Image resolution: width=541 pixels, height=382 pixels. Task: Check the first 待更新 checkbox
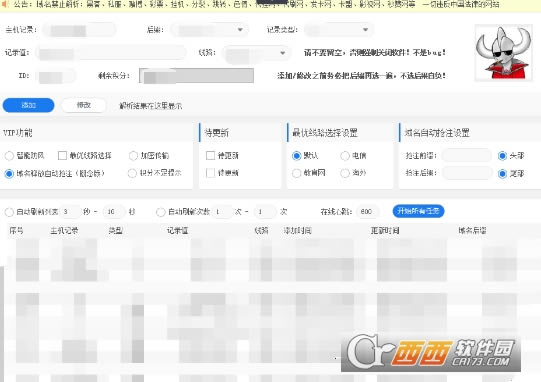pos(210,156)
